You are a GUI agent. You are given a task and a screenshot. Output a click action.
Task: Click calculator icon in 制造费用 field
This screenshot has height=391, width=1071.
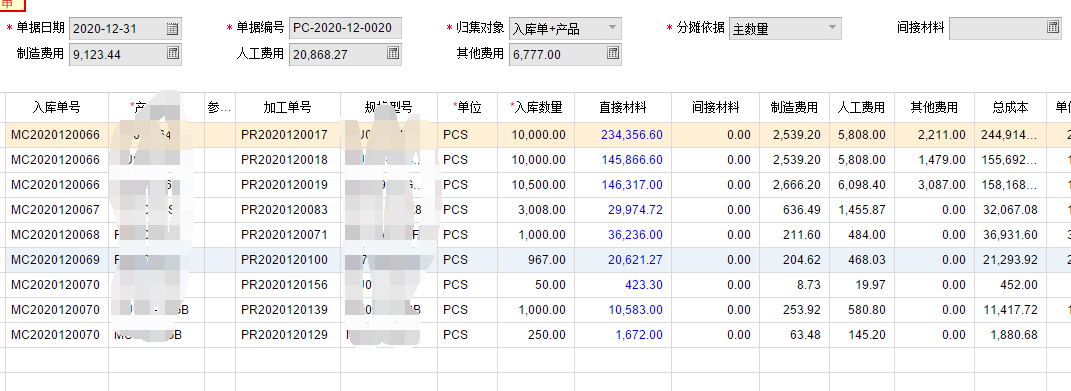pos(173,53)
